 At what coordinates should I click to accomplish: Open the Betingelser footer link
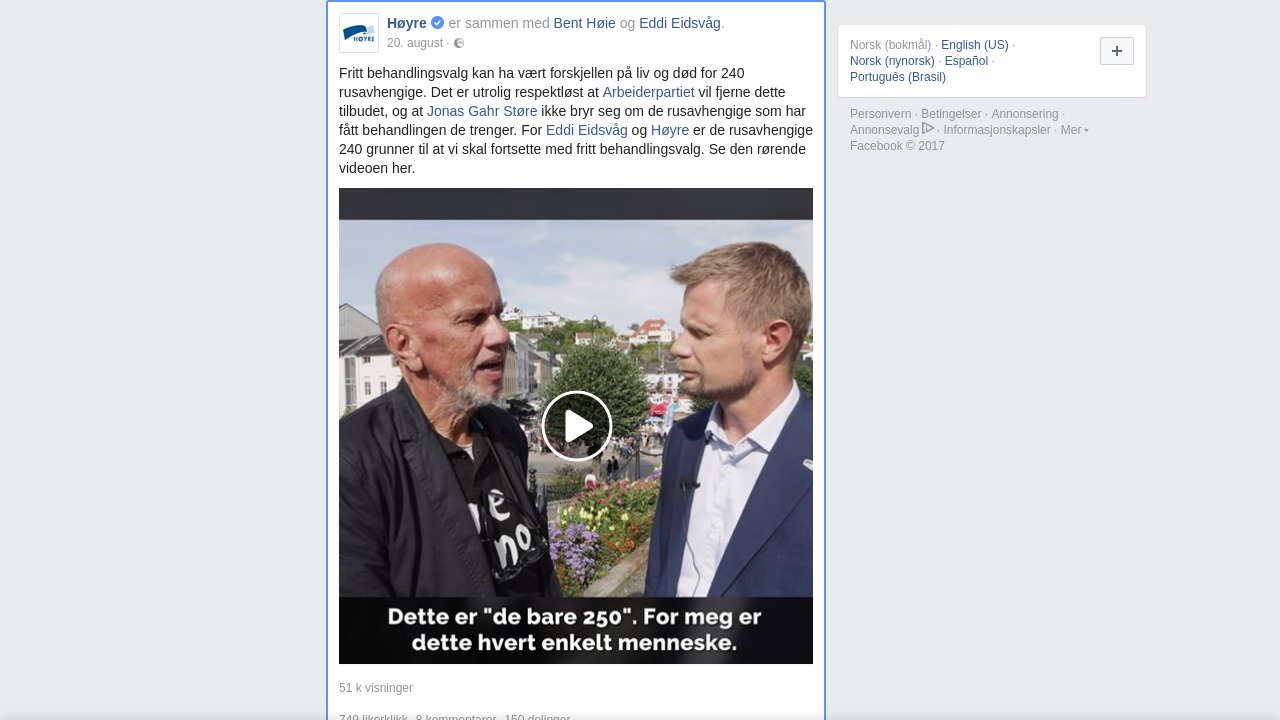click(951, 114)
